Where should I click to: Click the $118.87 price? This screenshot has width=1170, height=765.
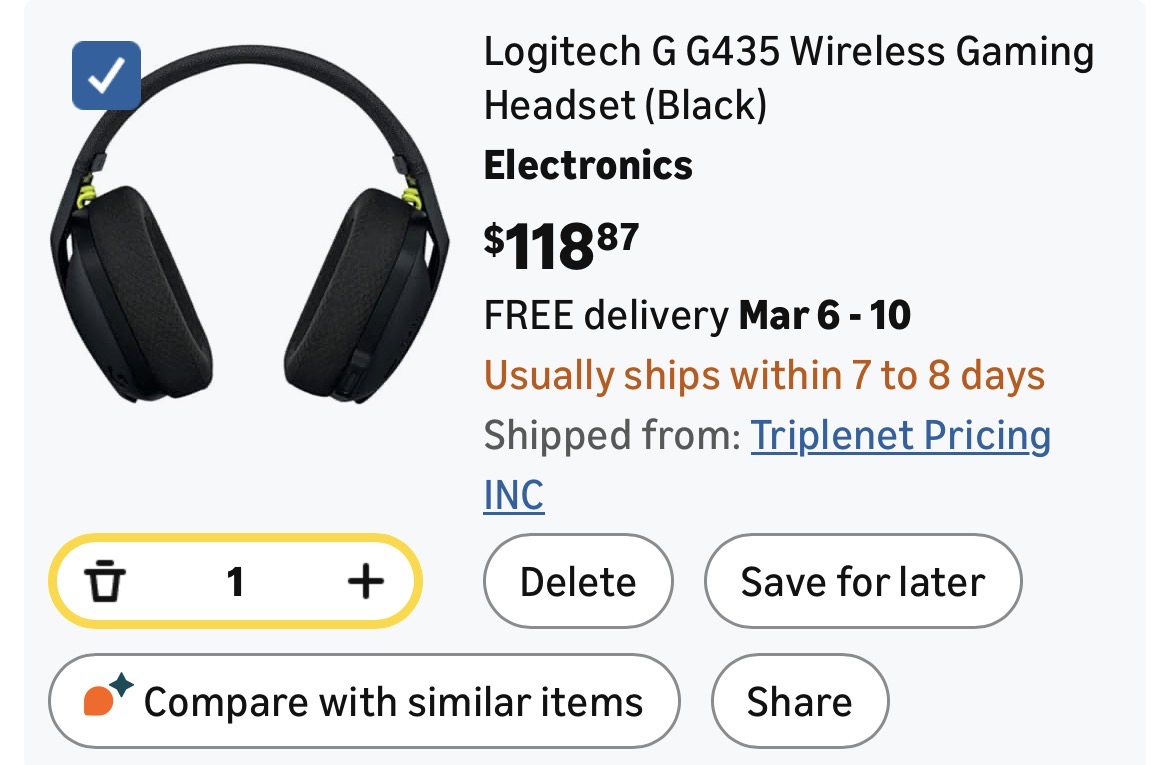click(561, 246)
